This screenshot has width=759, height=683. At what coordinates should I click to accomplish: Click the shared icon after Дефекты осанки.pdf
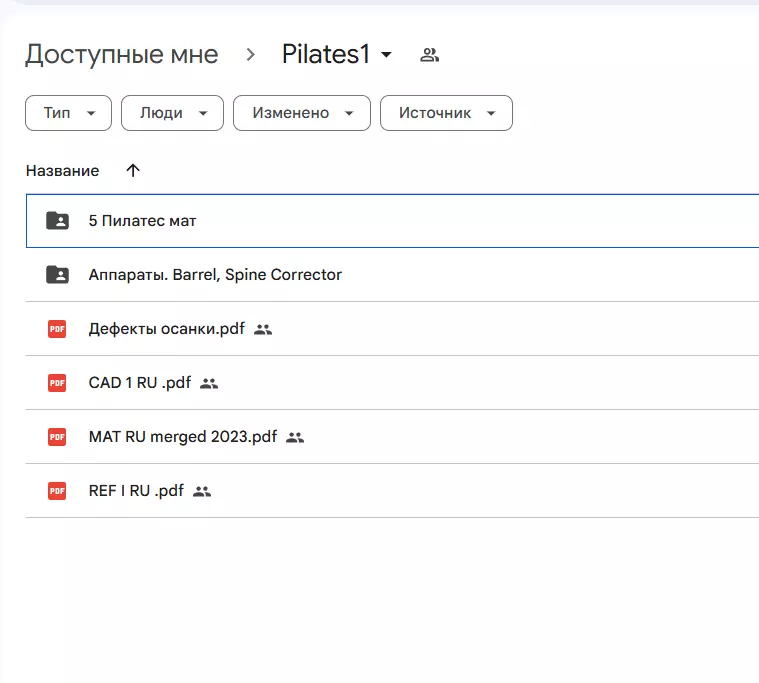(263, 329)
